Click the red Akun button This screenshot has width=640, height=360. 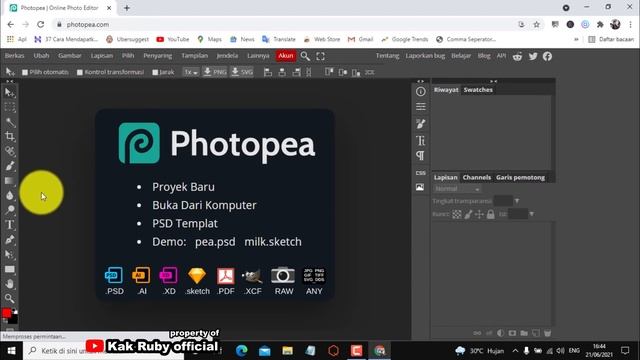(286, 56)
